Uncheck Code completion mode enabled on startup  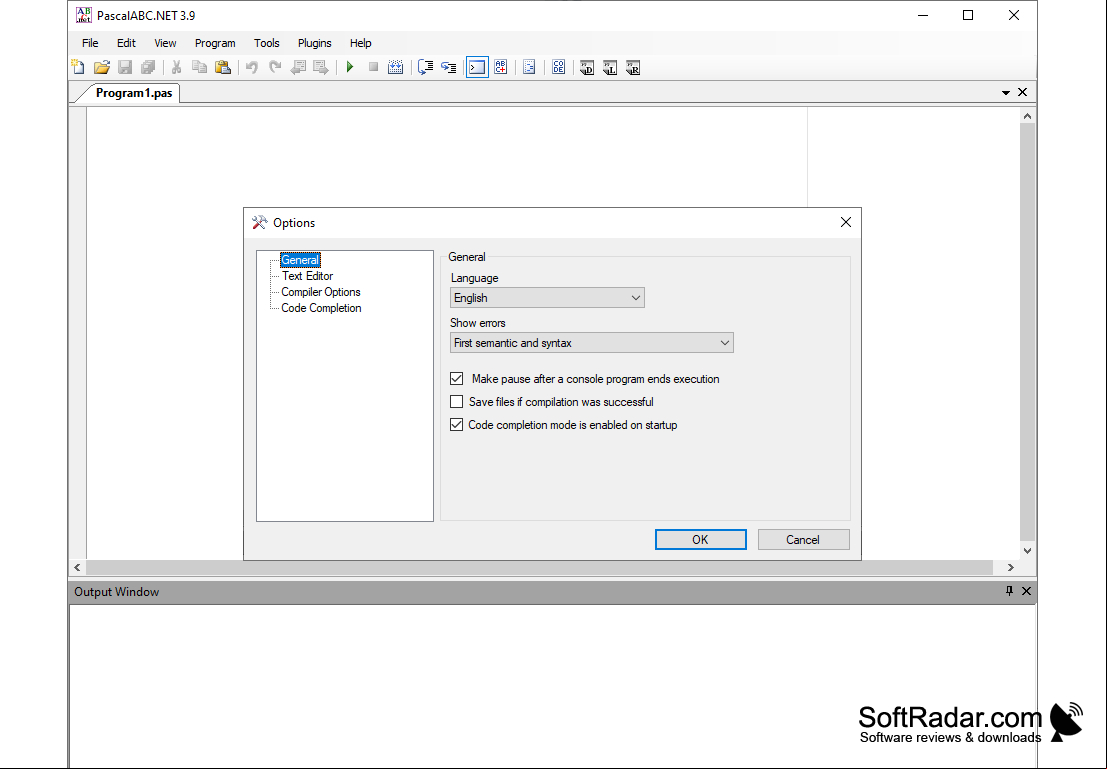coord(457,425)
